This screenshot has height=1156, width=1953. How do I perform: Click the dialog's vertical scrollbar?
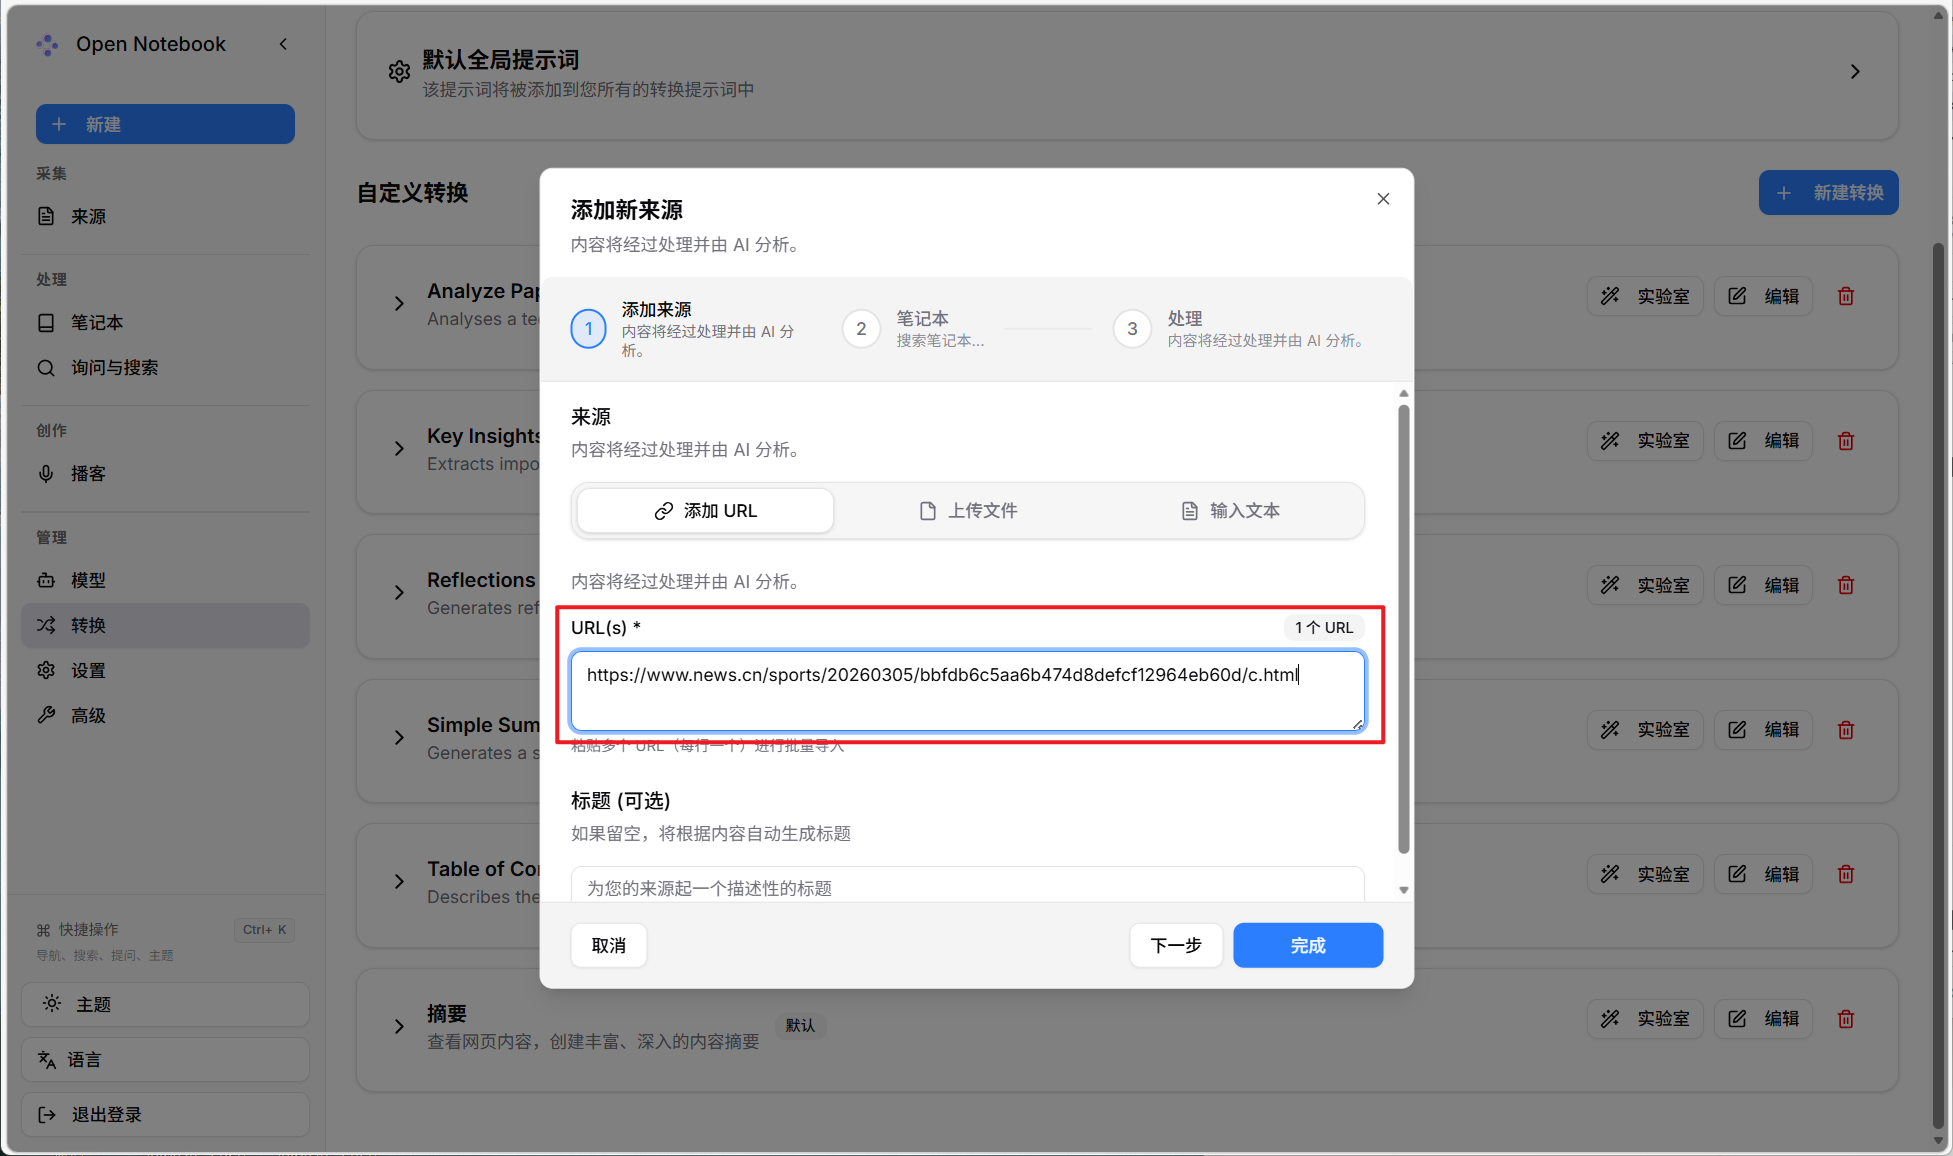click(1403, 630)
